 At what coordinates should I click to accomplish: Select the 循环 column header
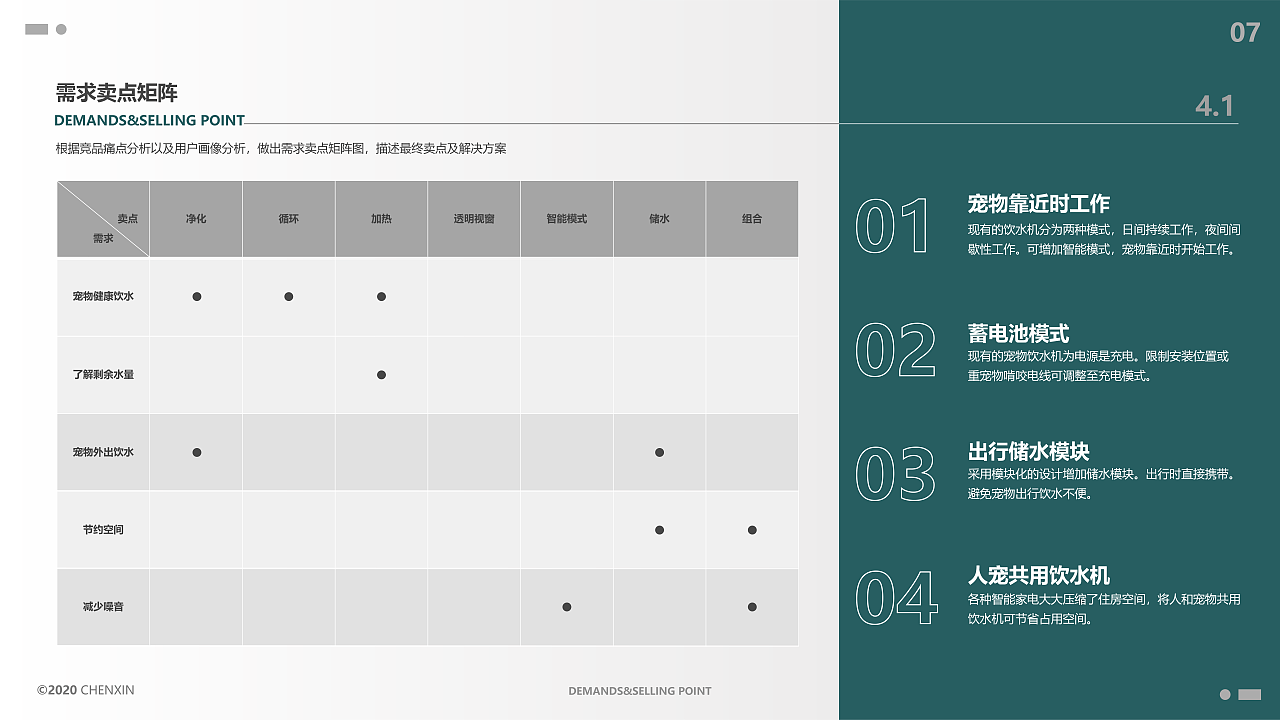(289, 219)
